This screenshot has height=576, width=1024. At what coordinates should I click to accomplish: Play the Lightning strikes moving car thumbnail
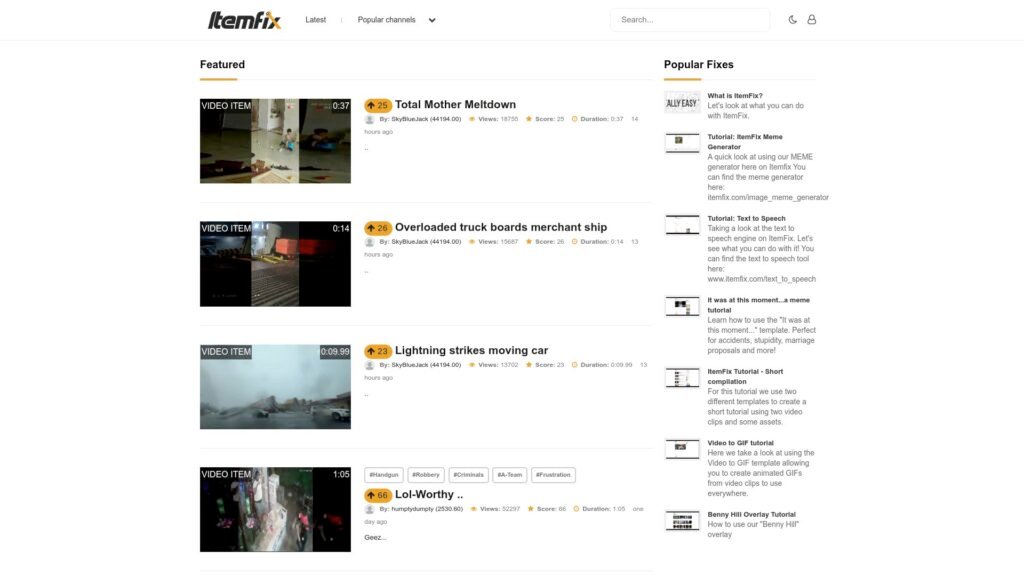pyautogui.click(x=275, y=387)
